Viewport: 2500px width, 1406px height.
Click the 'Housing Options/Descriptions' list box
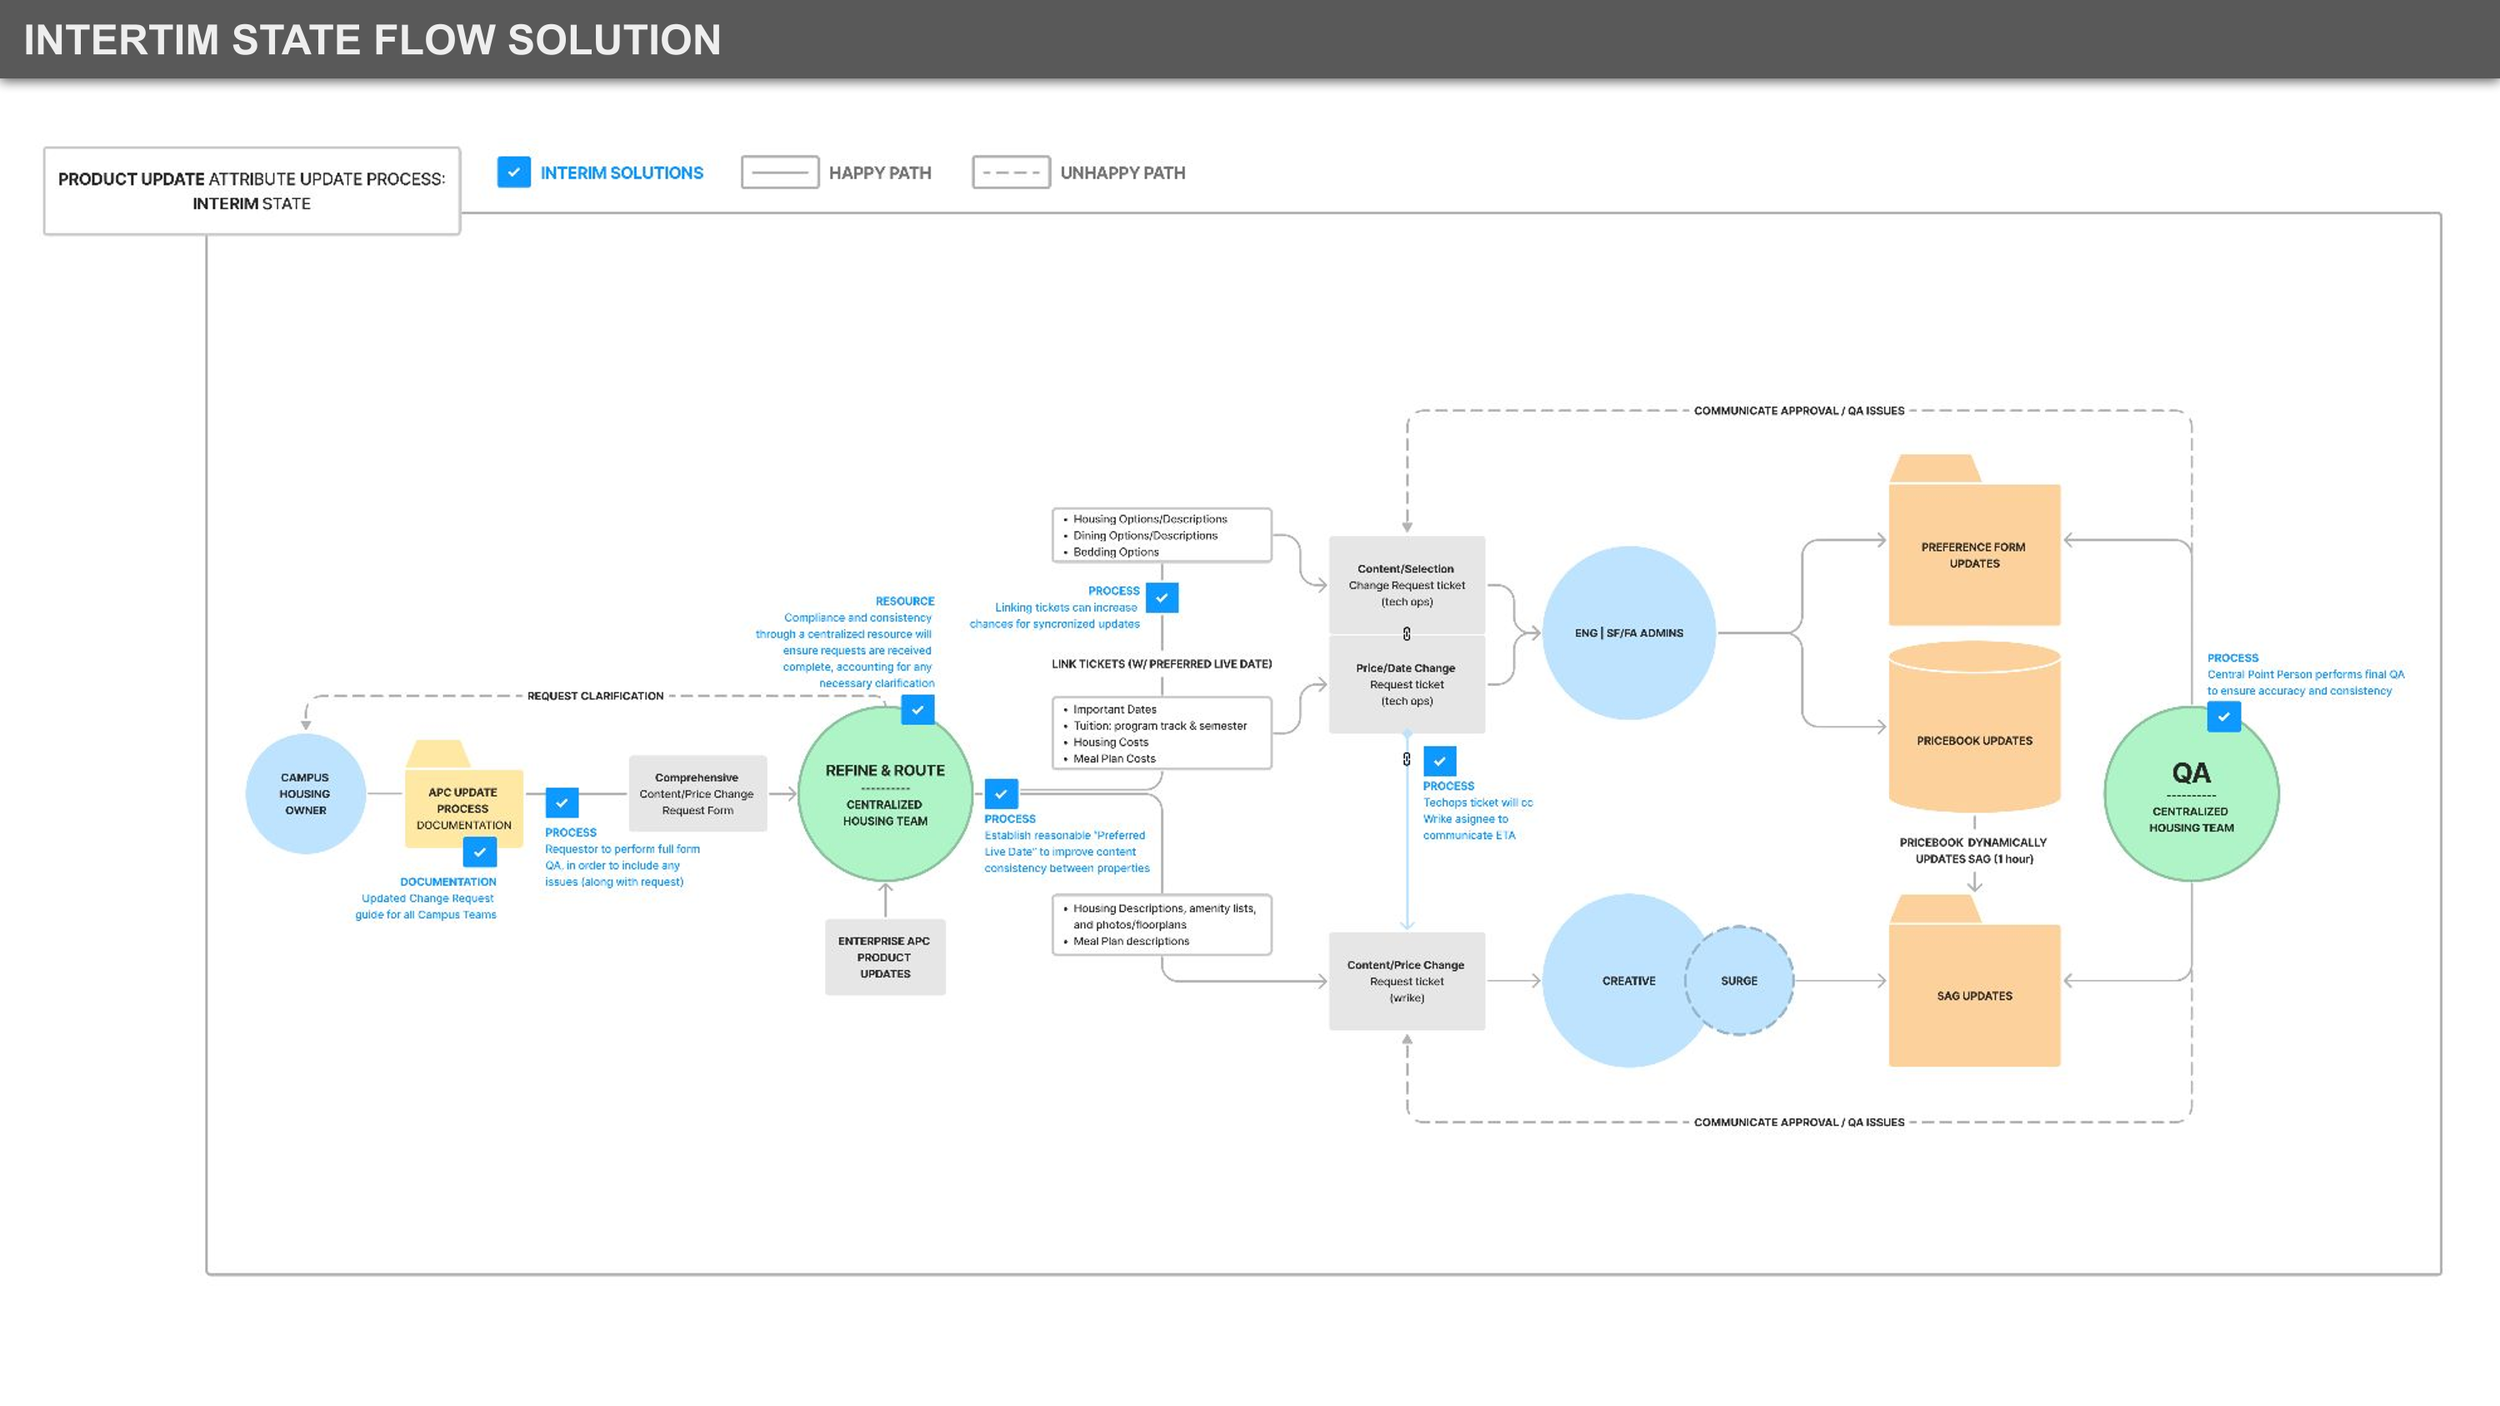1162,535
